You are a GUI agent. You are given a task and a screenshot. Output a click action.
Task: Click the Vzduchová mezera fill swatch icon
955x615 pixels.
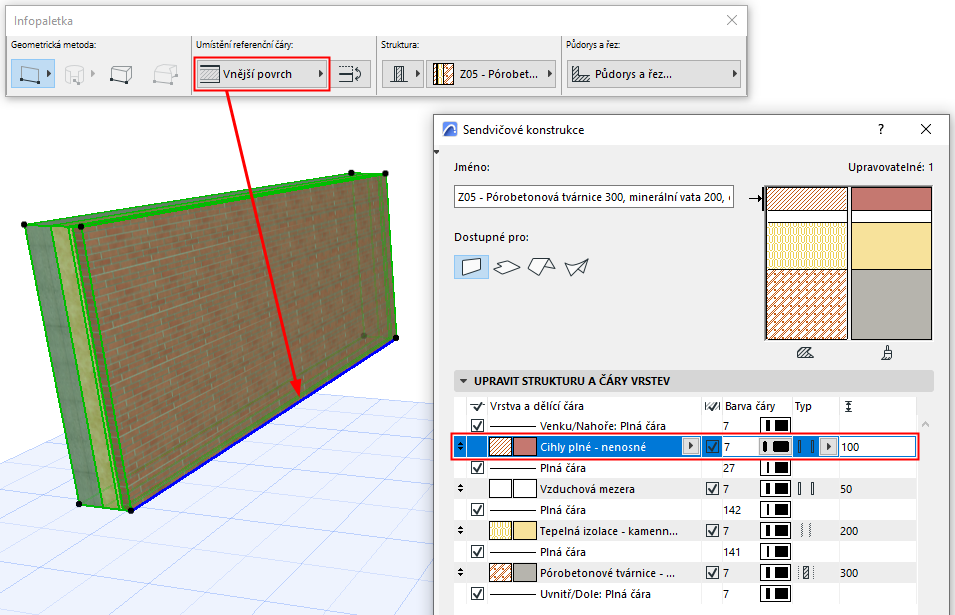pos(501,488)
